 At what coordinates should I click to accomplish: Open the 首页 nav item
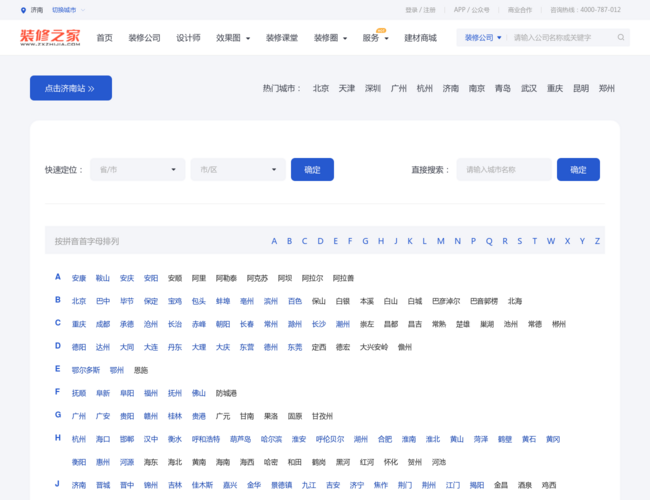click(x=104, y=38)
